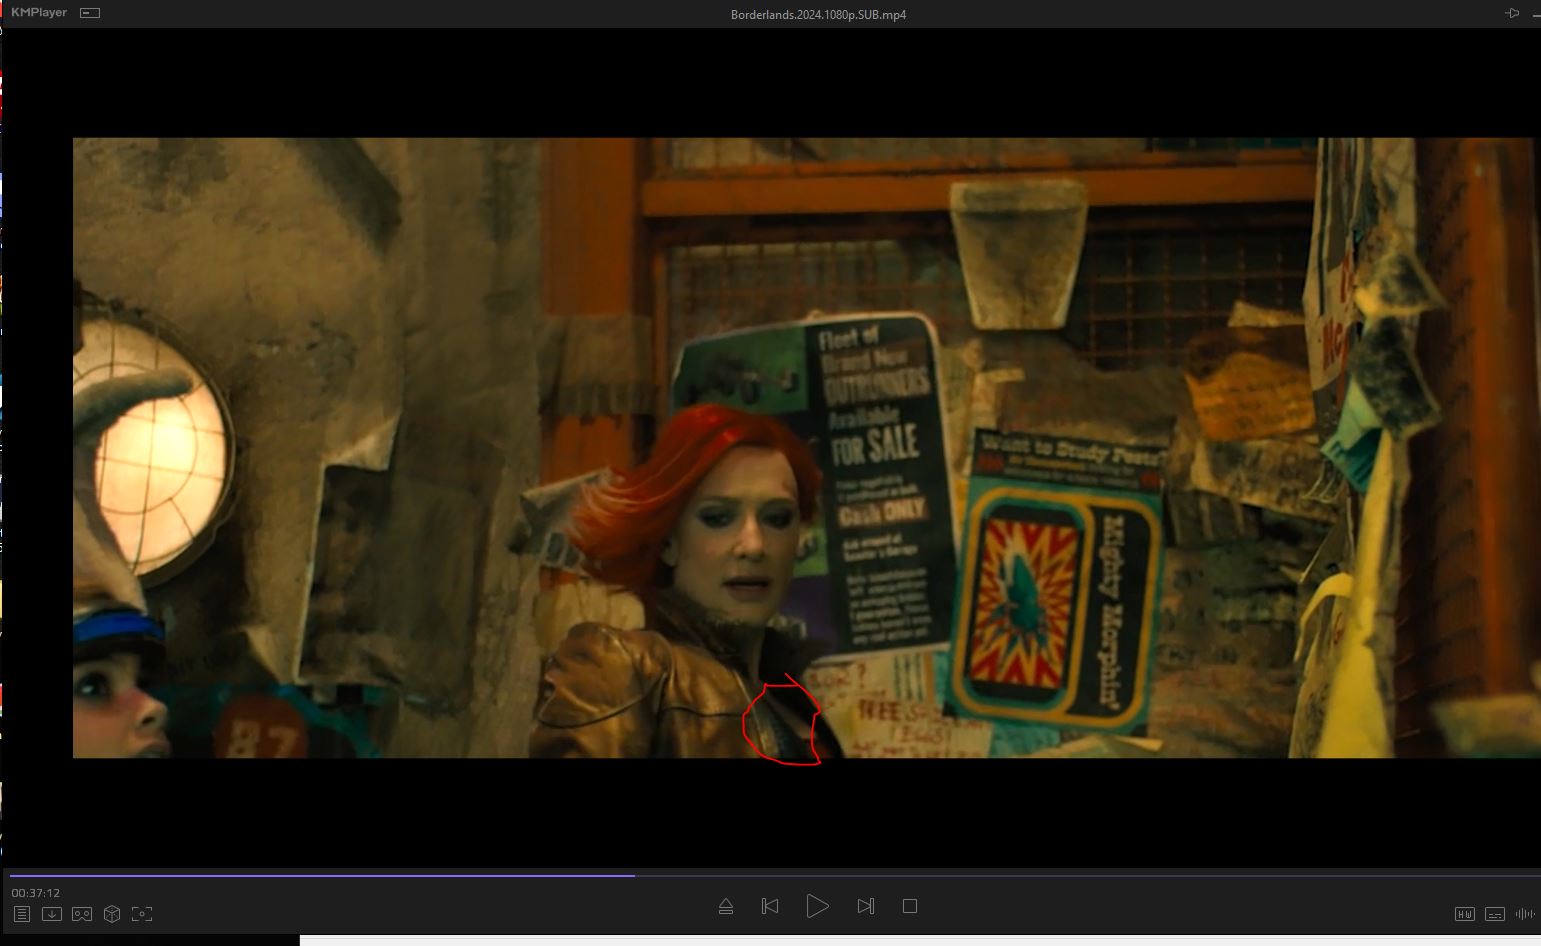Click the download video icon
The width and height of the screenshot is (1541, 946).
click(52, 914)
